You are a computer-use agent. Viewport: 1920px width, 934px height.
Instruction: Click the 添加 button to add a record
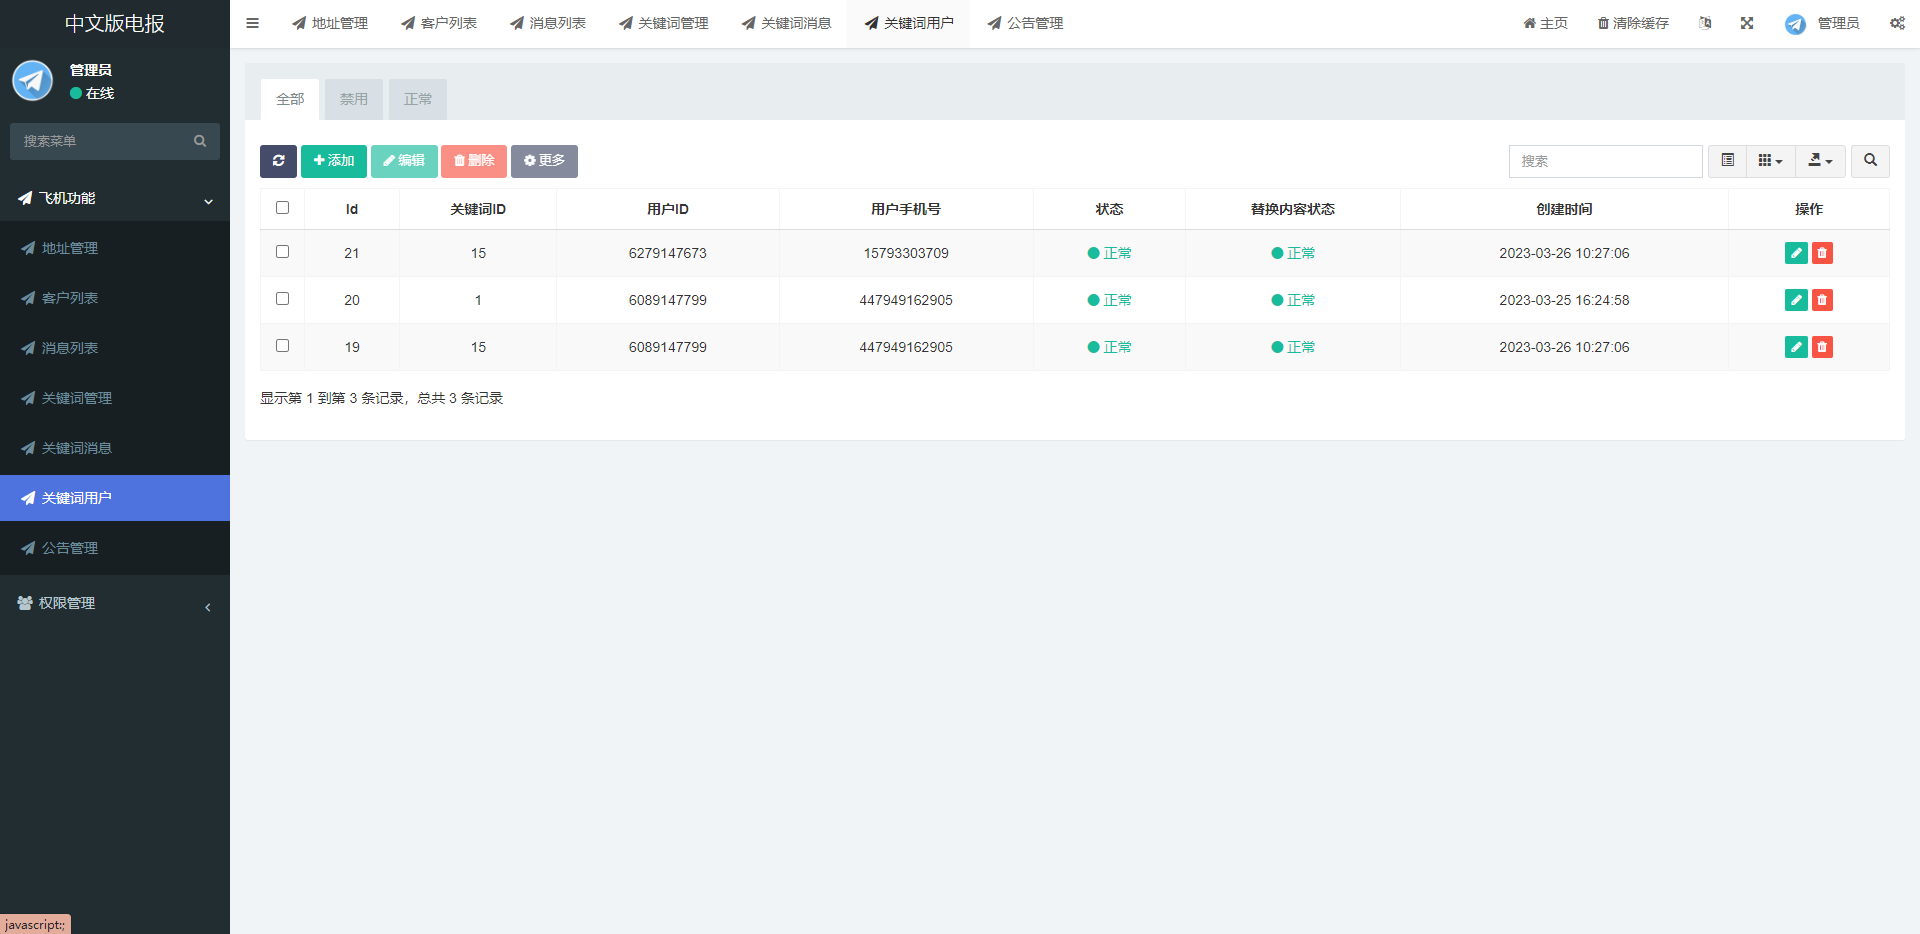[333, 161]
